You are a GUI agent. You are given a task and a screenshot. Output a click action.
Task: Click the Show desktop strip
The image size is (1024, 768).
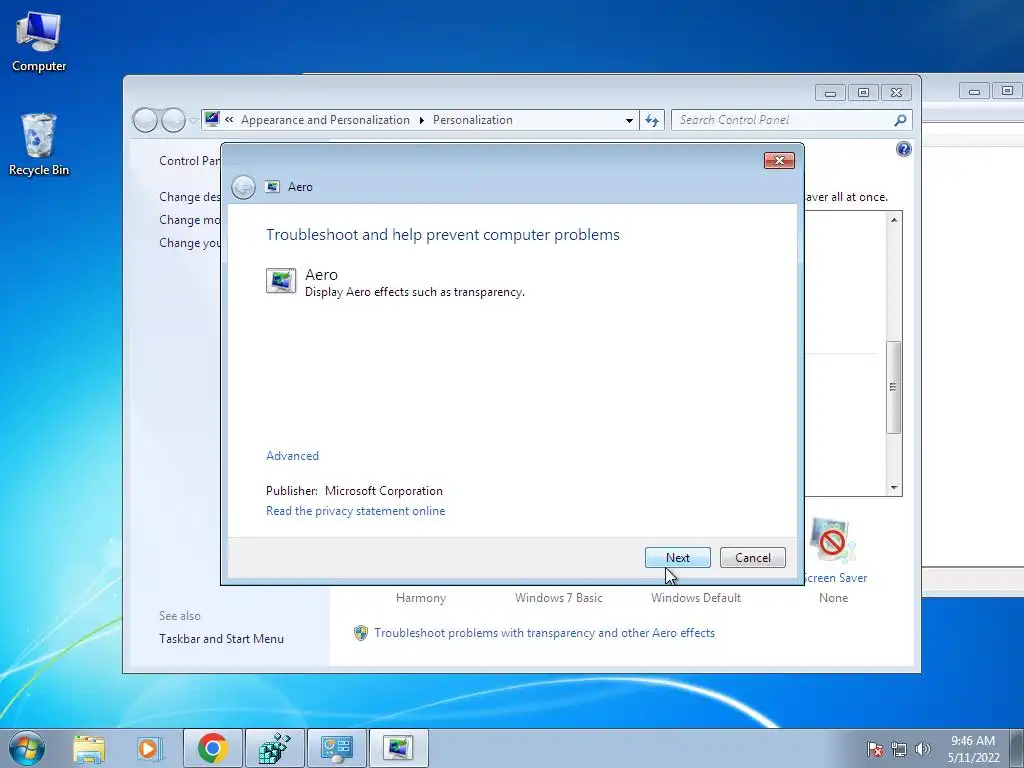point(1017,749)
